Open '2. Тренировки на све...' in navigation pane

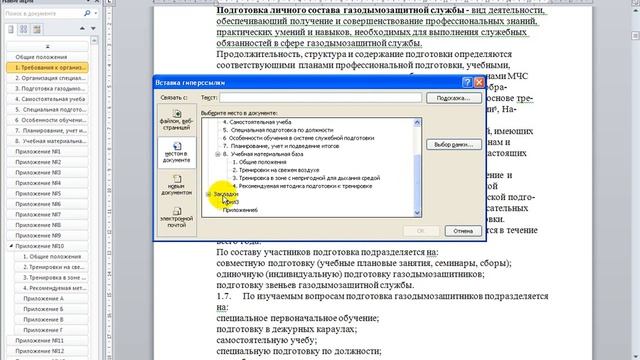pyautogui.click(x=51, y=267)
